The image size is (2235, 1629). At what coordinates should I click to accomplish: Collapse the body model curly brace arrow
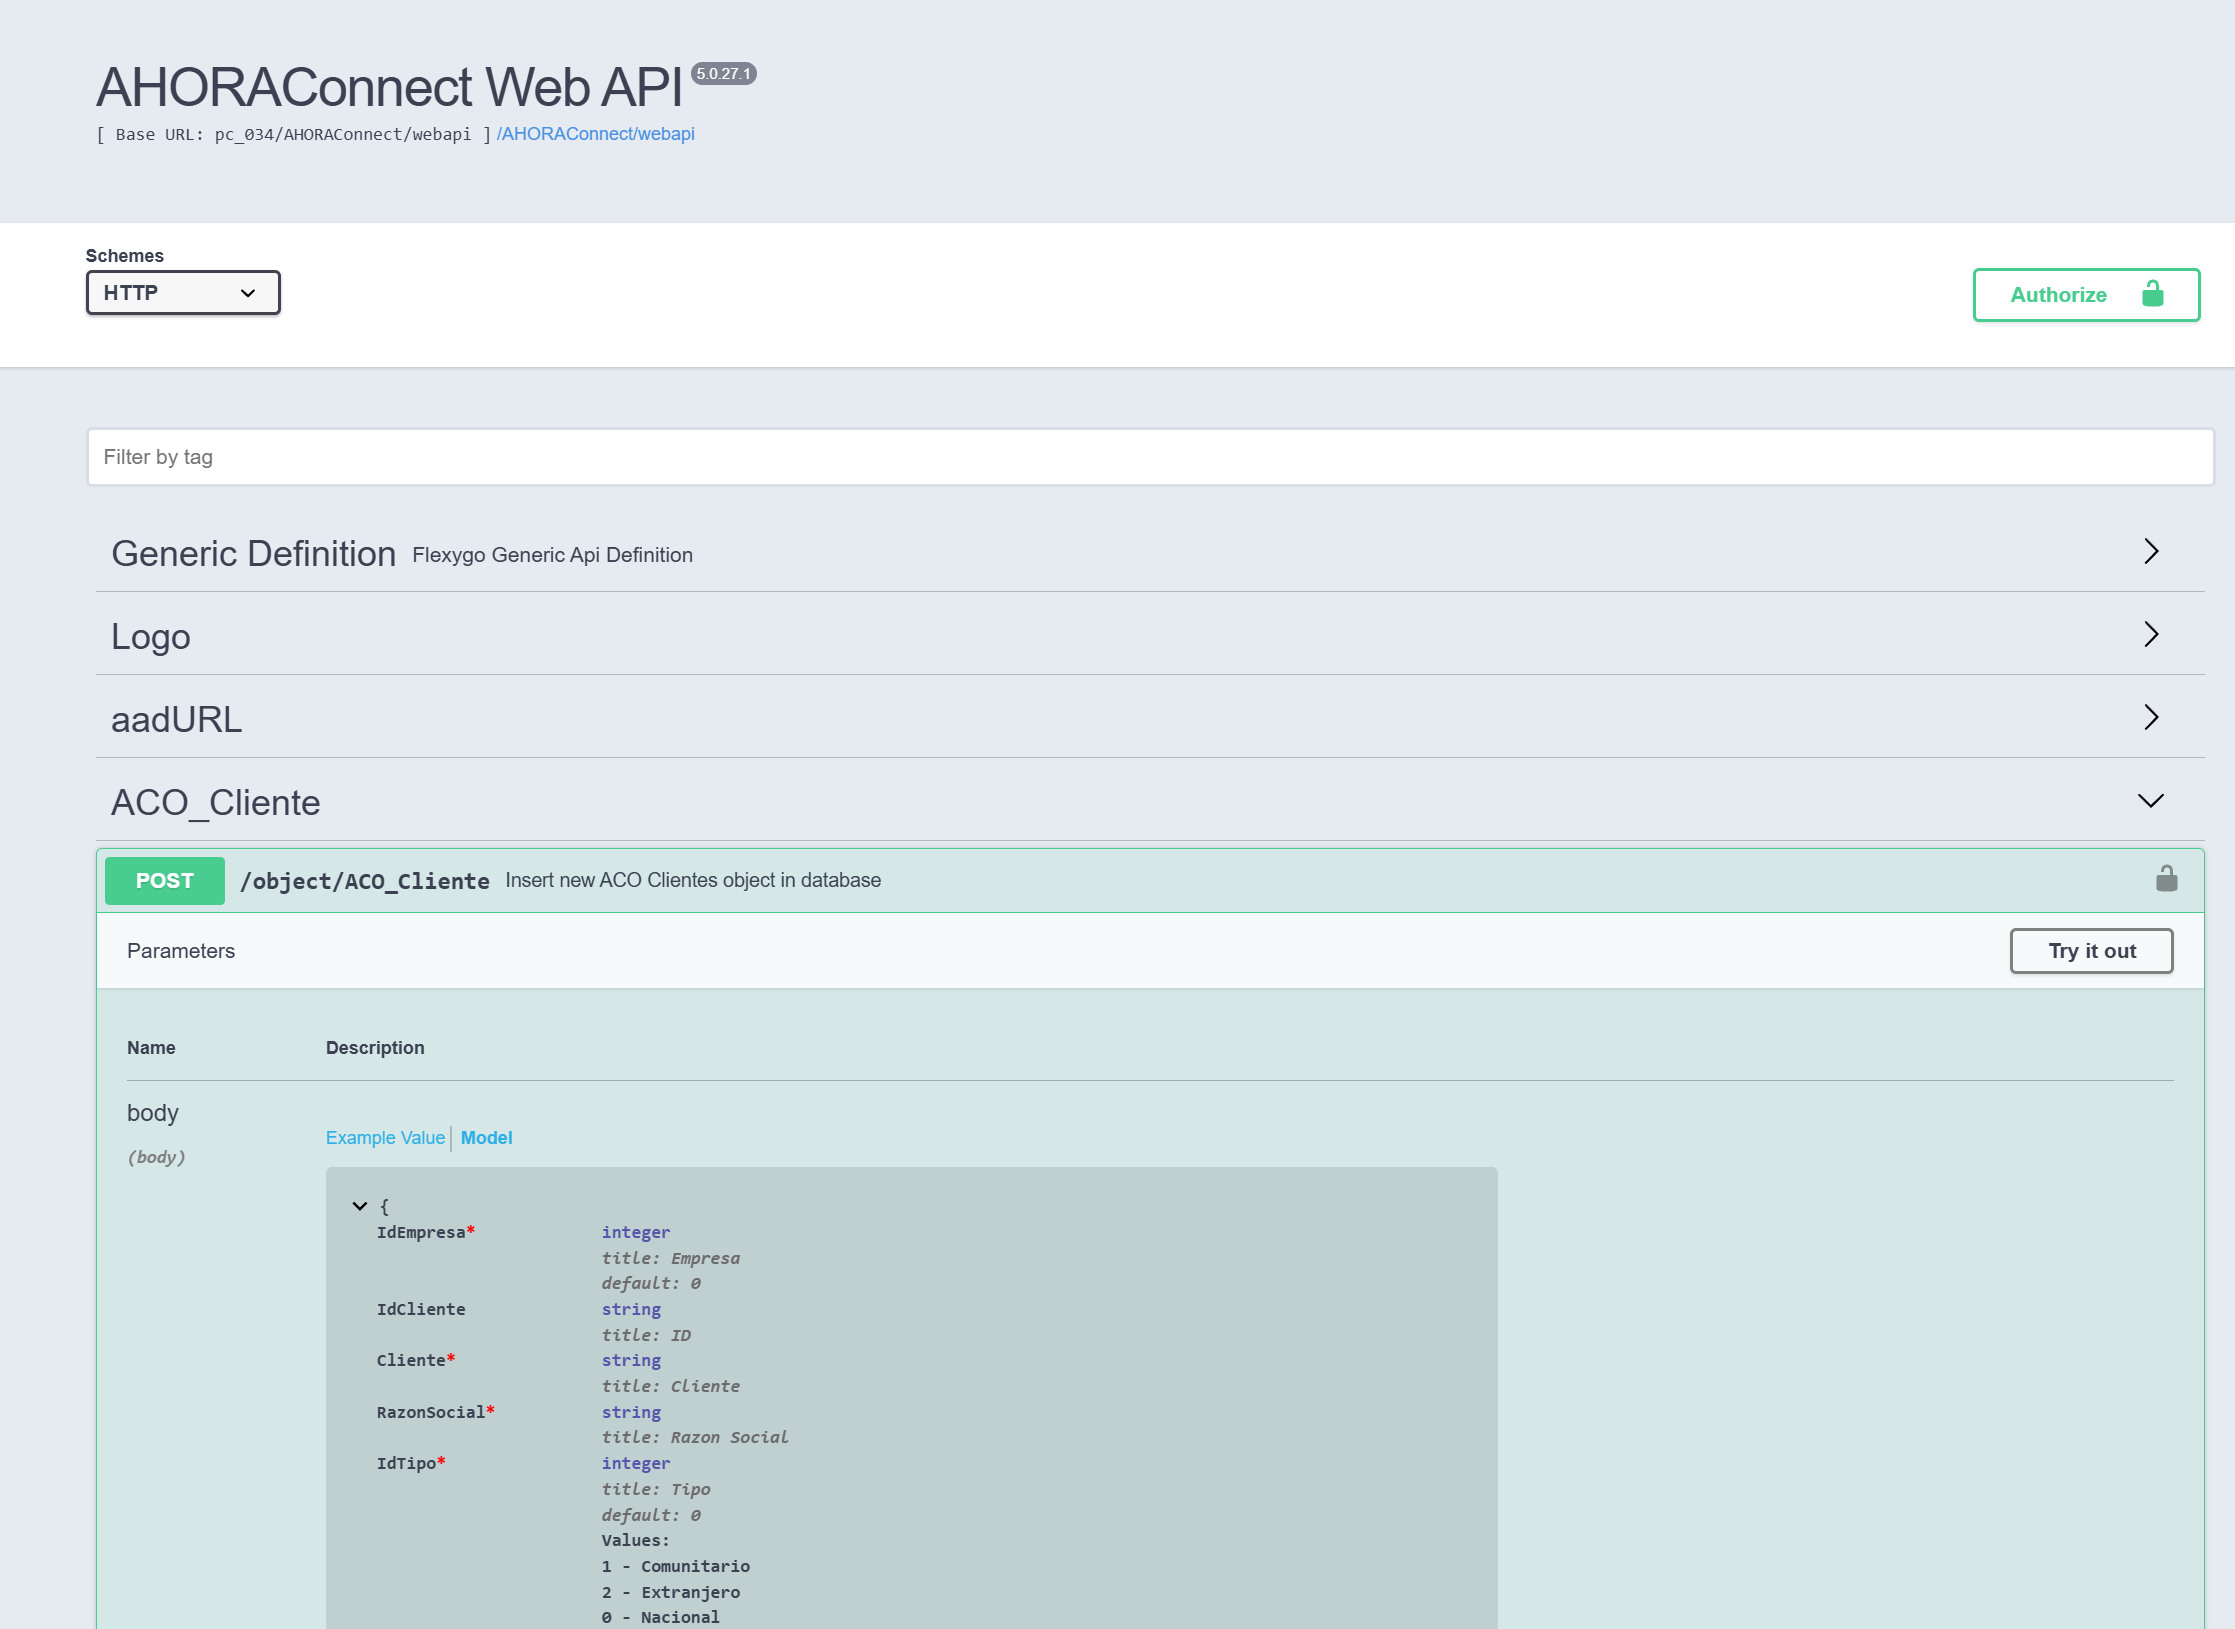[x=360, y=1206]
